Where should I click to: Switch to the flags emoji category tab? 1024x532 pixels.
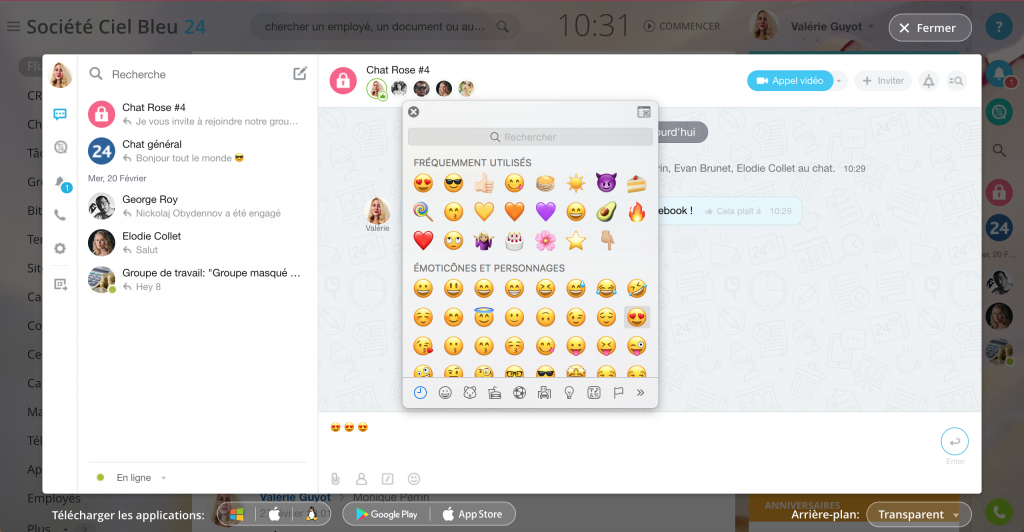coord(617,393)
